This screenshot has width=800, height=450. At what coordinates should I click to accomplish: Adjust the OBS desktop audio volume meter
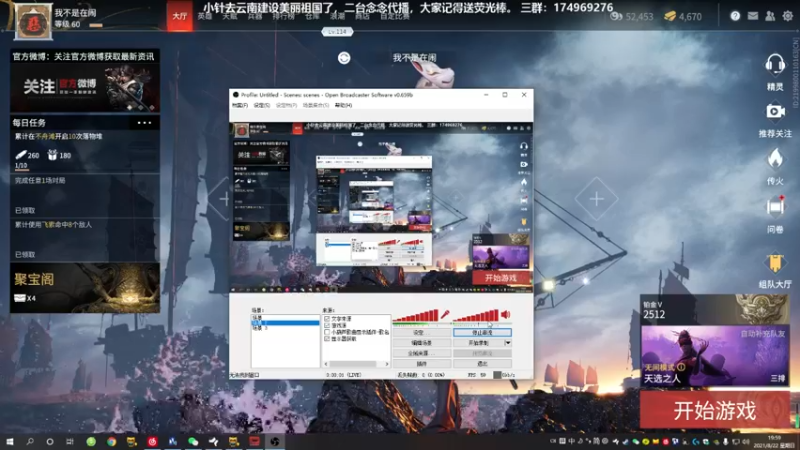click(476, 315)
